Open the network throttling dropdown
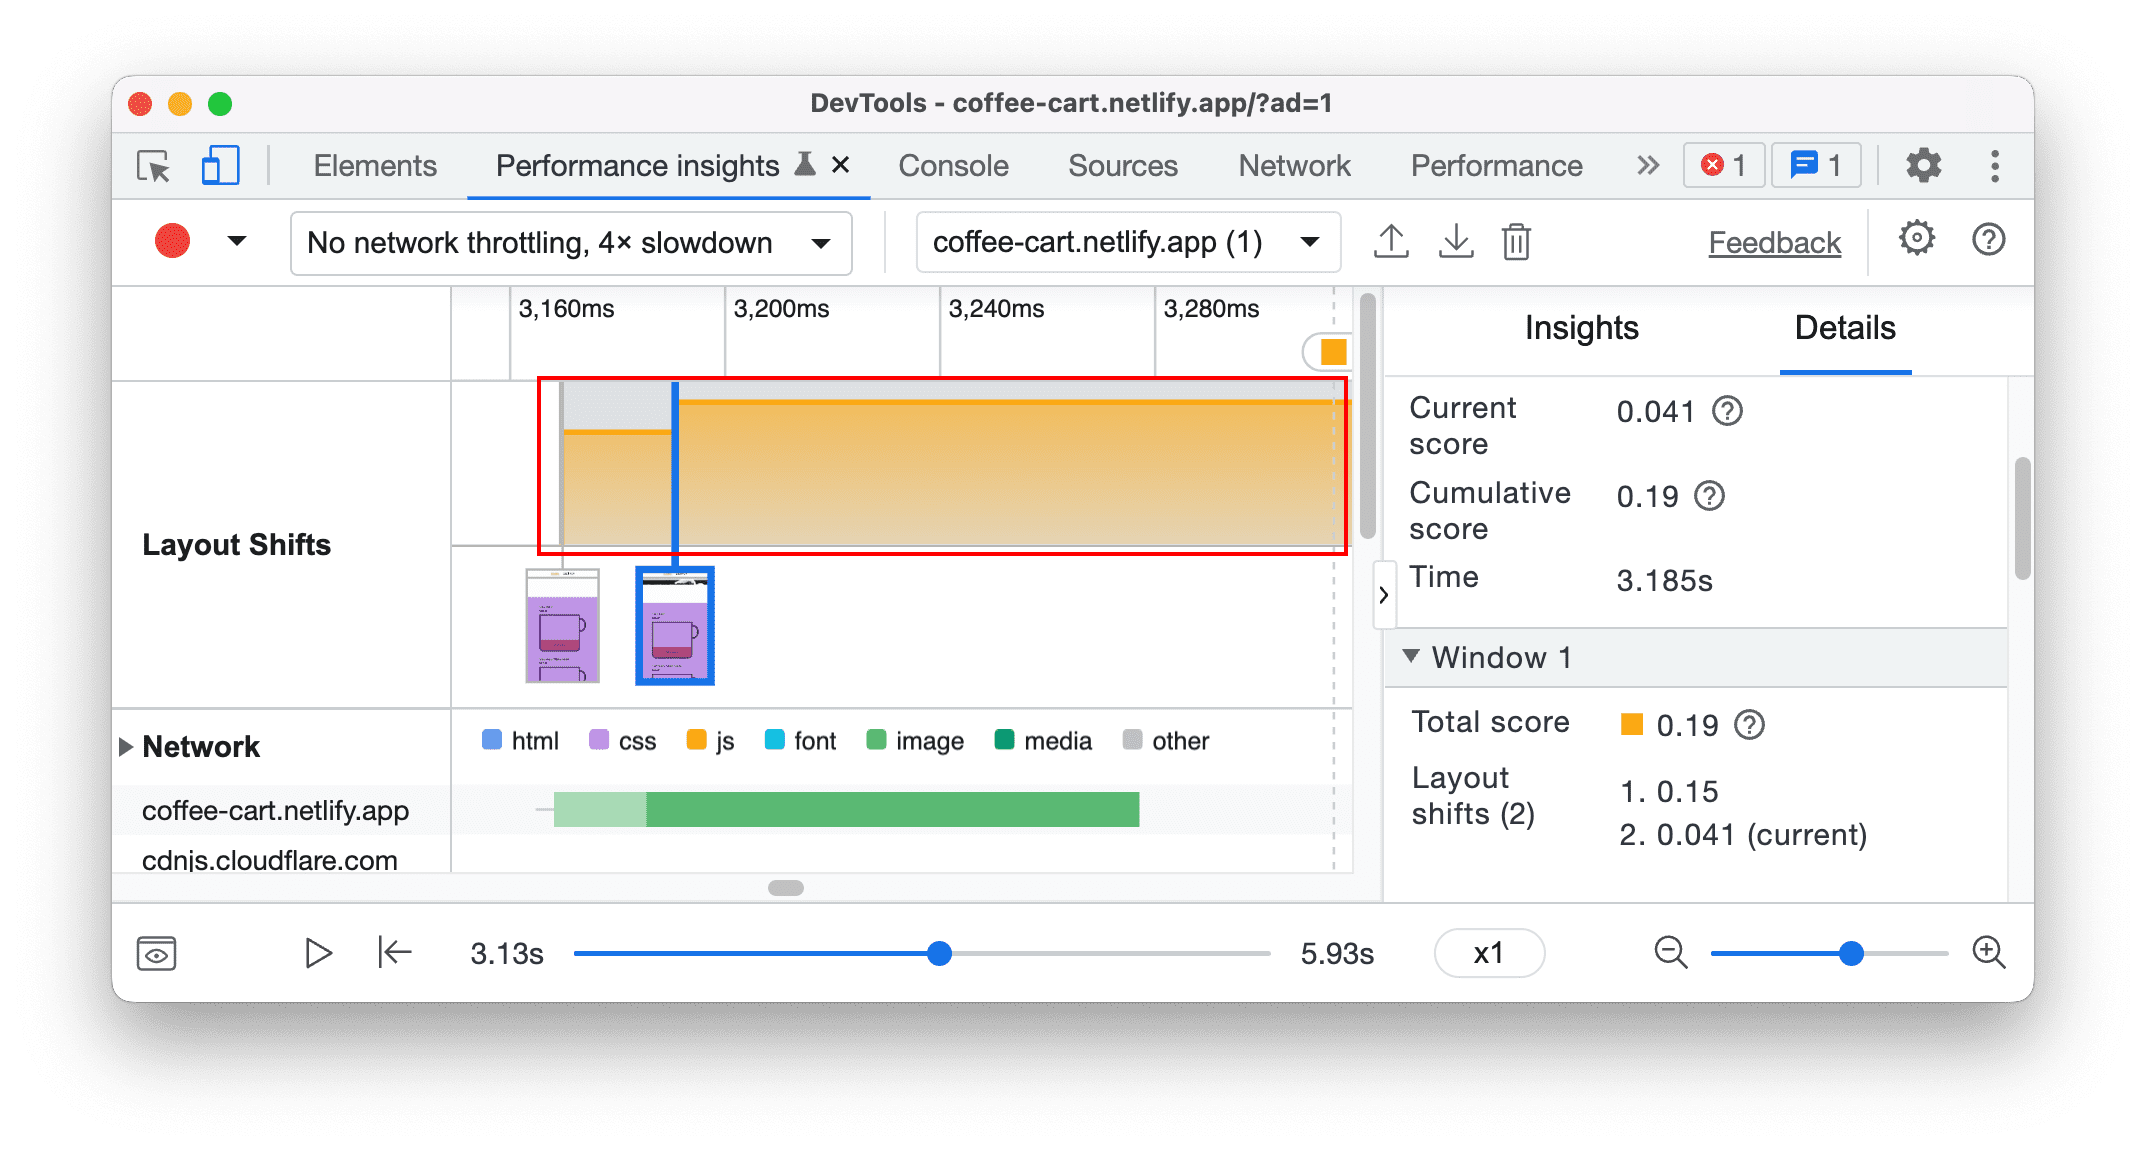The height and width of the screenshot is (1150, 2146). coord(563,241)
